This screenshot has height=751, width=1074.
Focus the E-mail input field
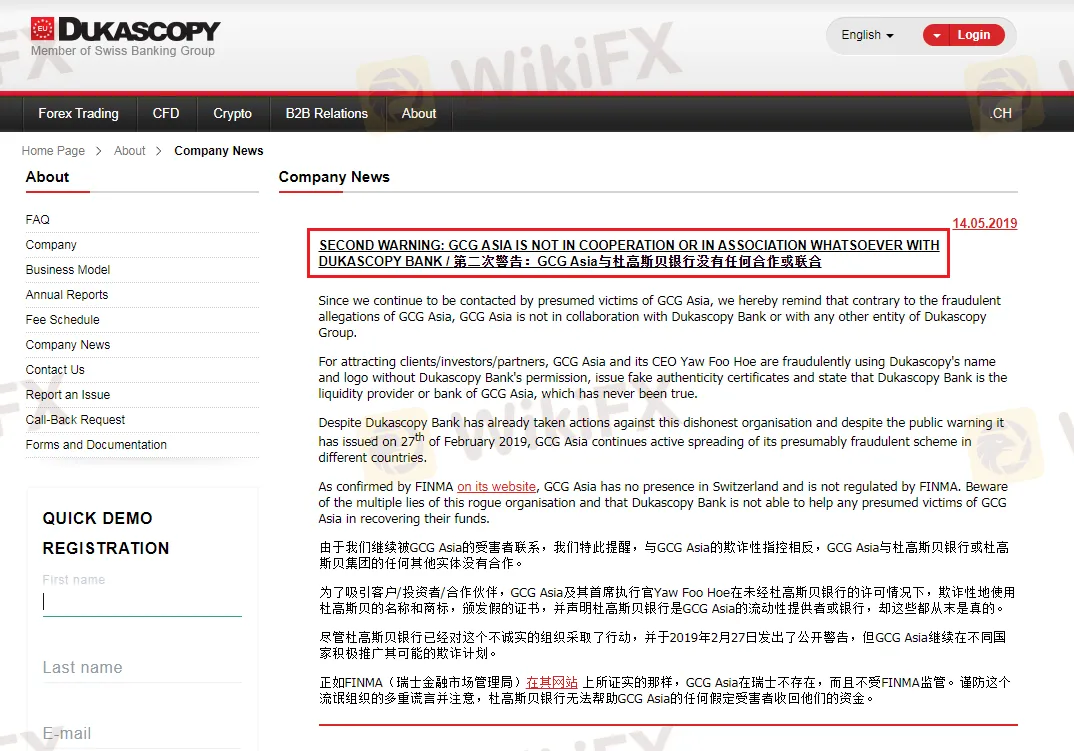142,733
